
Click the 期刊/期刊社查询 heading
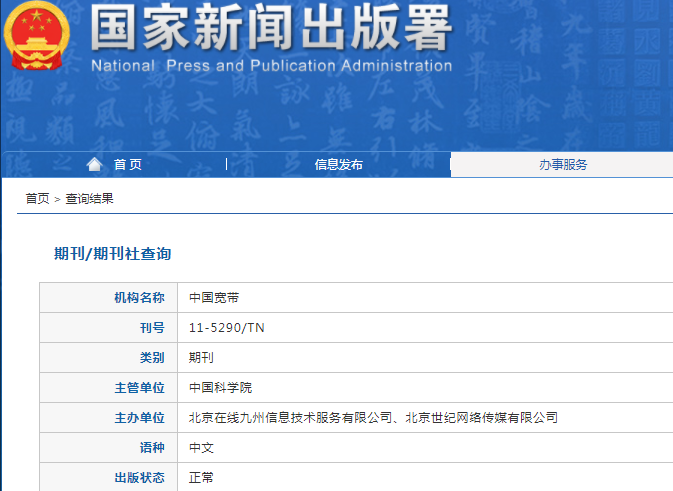pyautogui.click(x=112, y=254)
